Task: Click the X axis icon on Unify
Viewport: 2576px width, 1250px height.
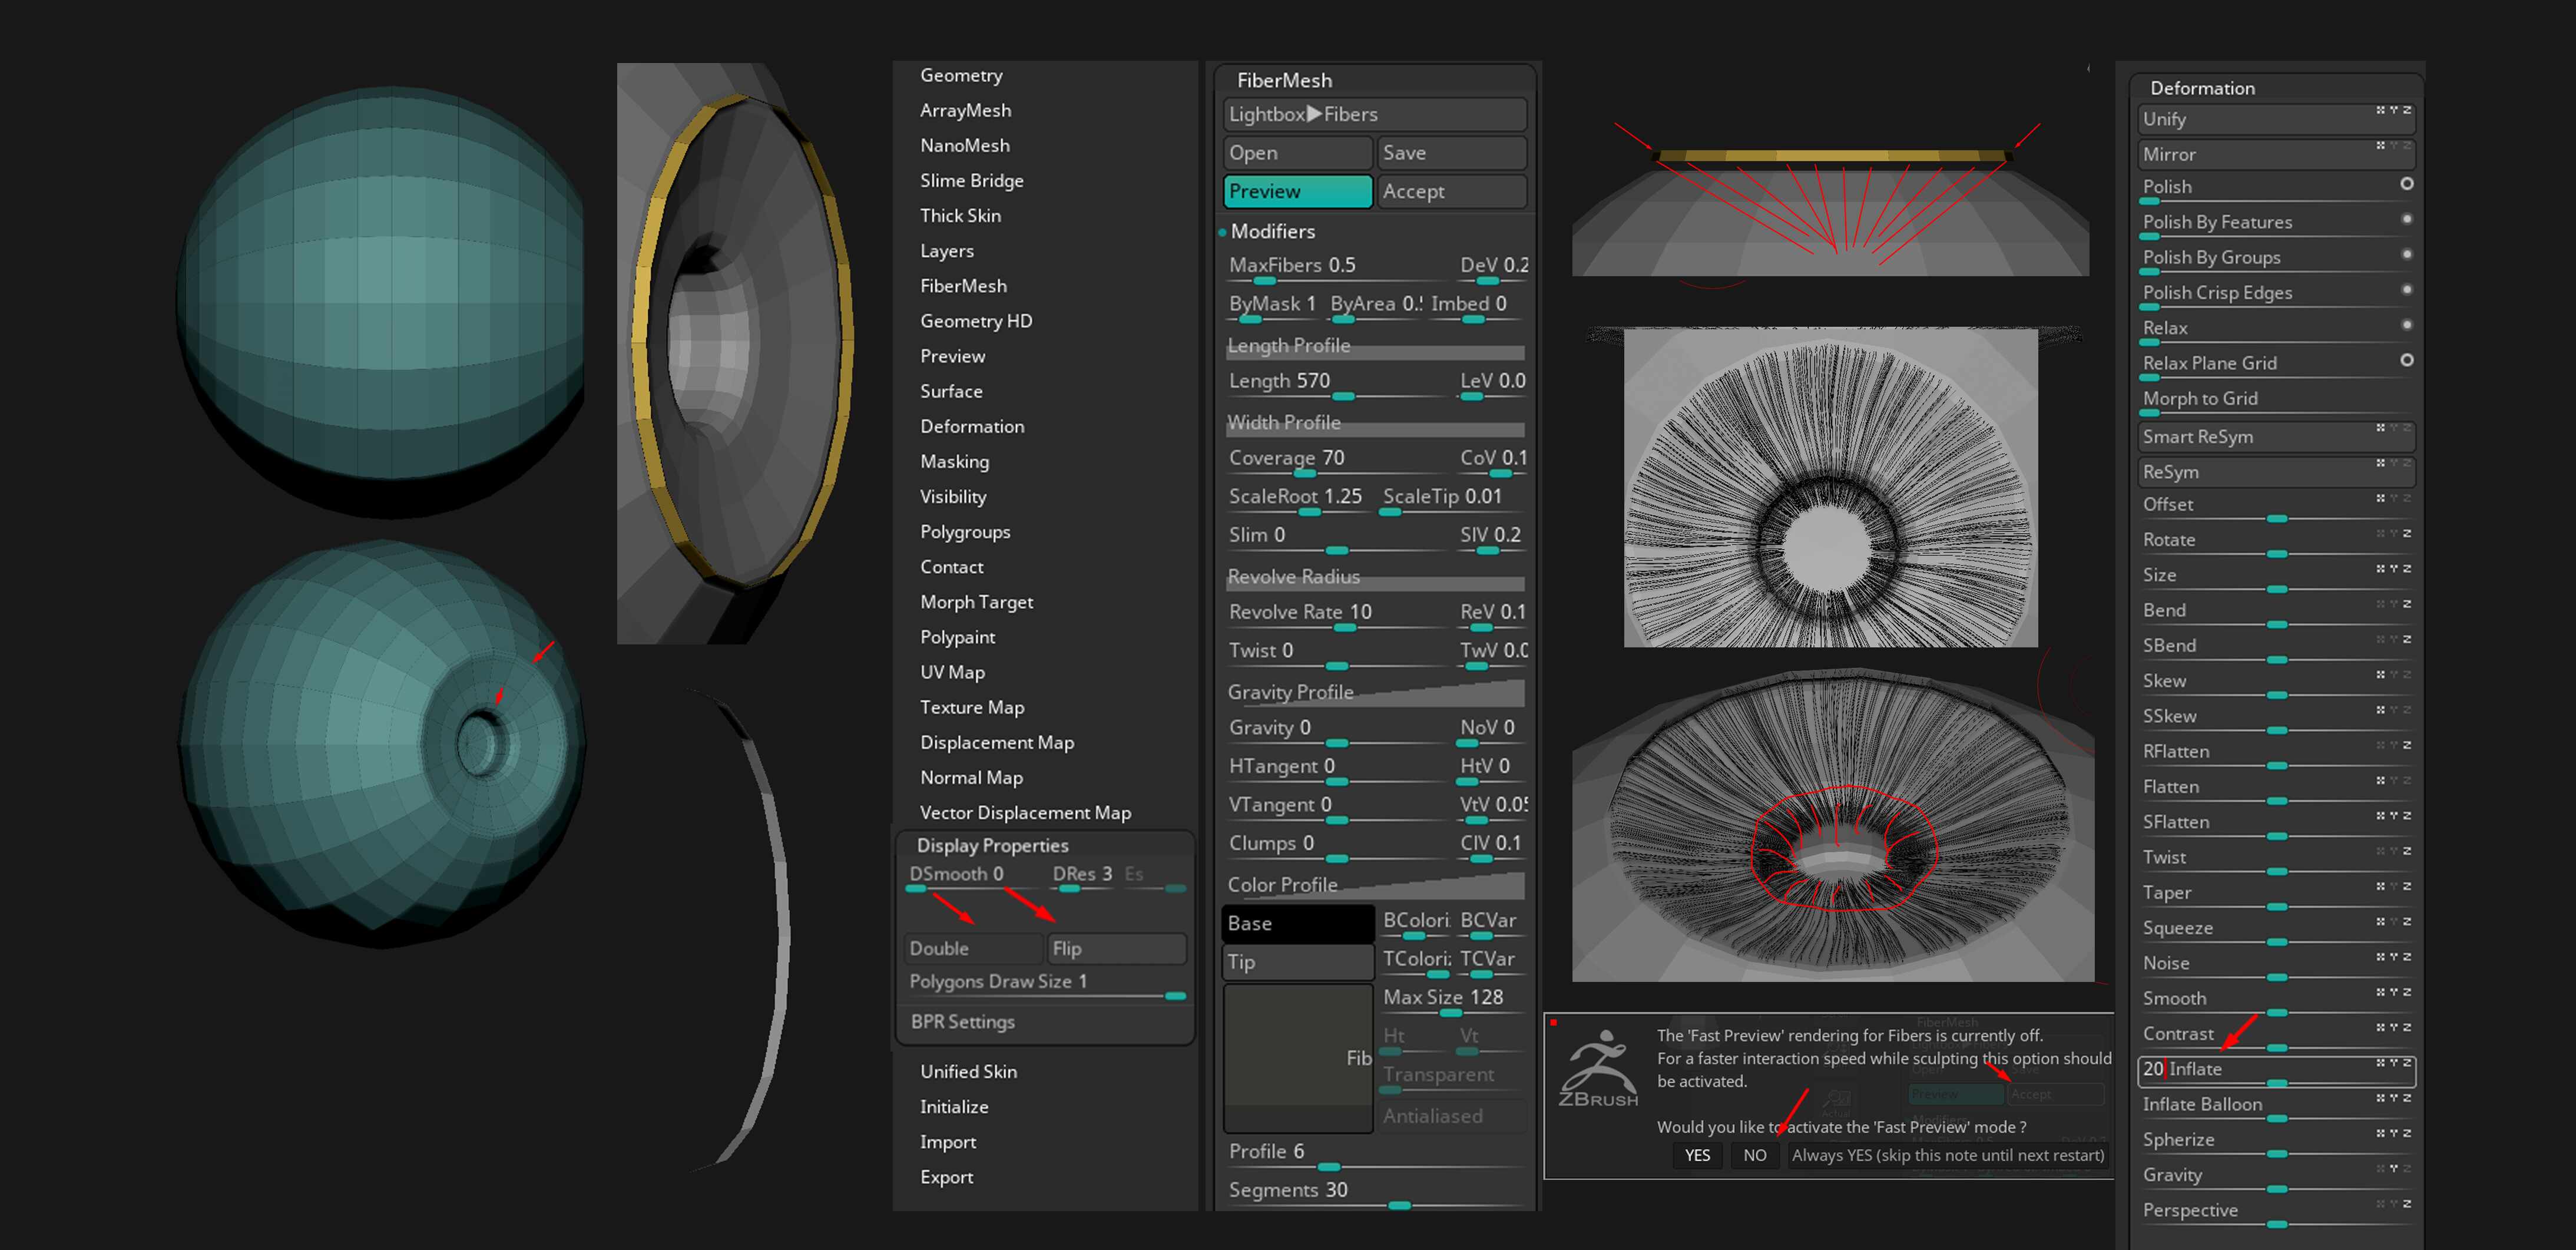Action: (2380, 110)
